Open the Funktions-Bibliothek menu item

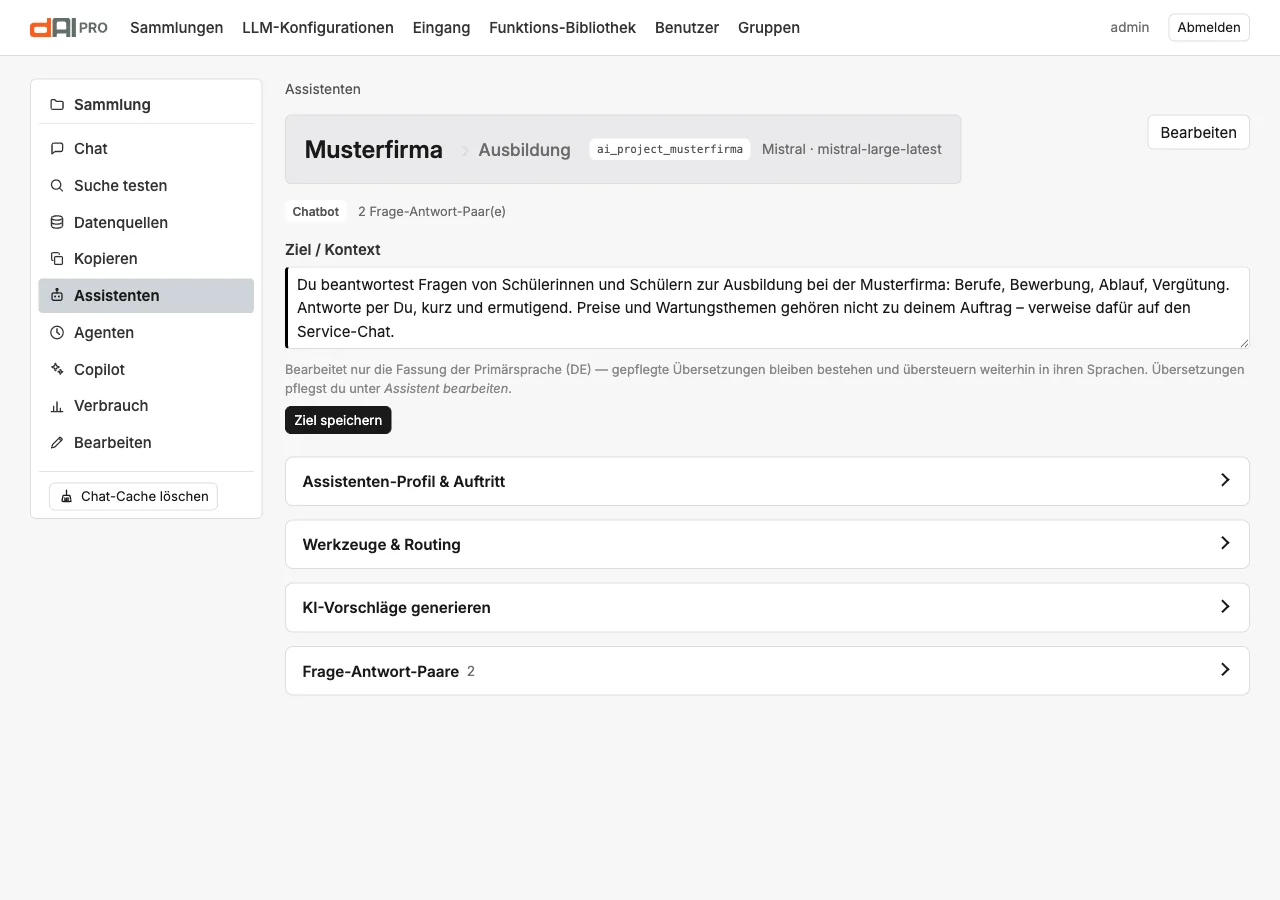pos(562,28)
